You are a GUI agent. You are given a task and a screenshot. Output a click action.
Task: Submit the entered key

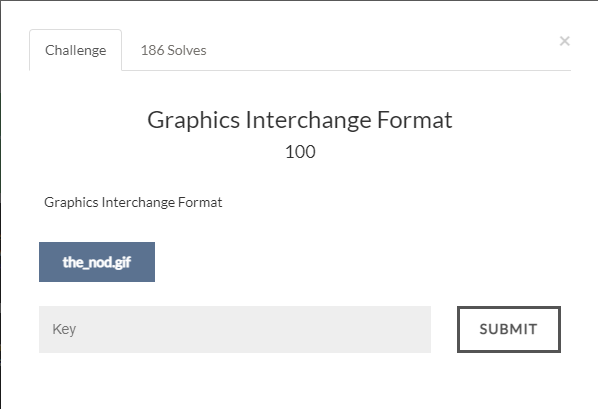pyautogui.click(x=509, y=329)
